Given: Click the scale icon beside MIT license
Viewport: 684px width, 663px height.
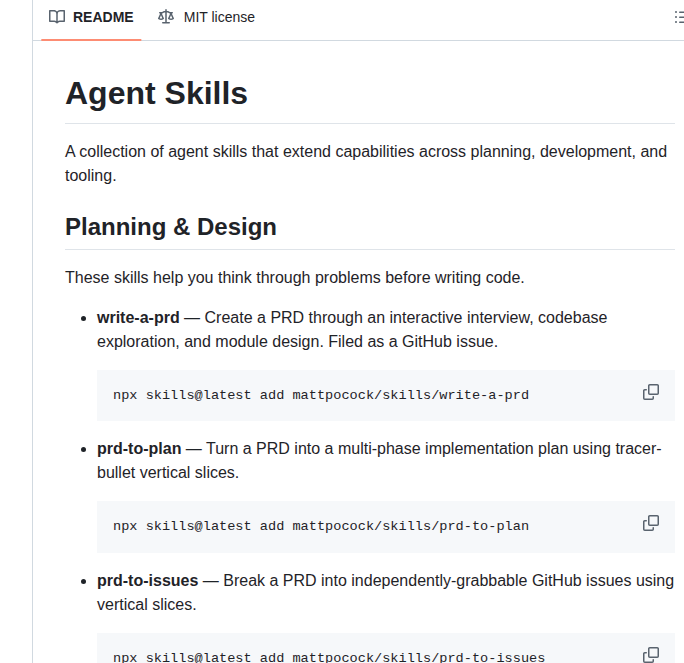Looking at the screenshot, I should pos(166,17).
